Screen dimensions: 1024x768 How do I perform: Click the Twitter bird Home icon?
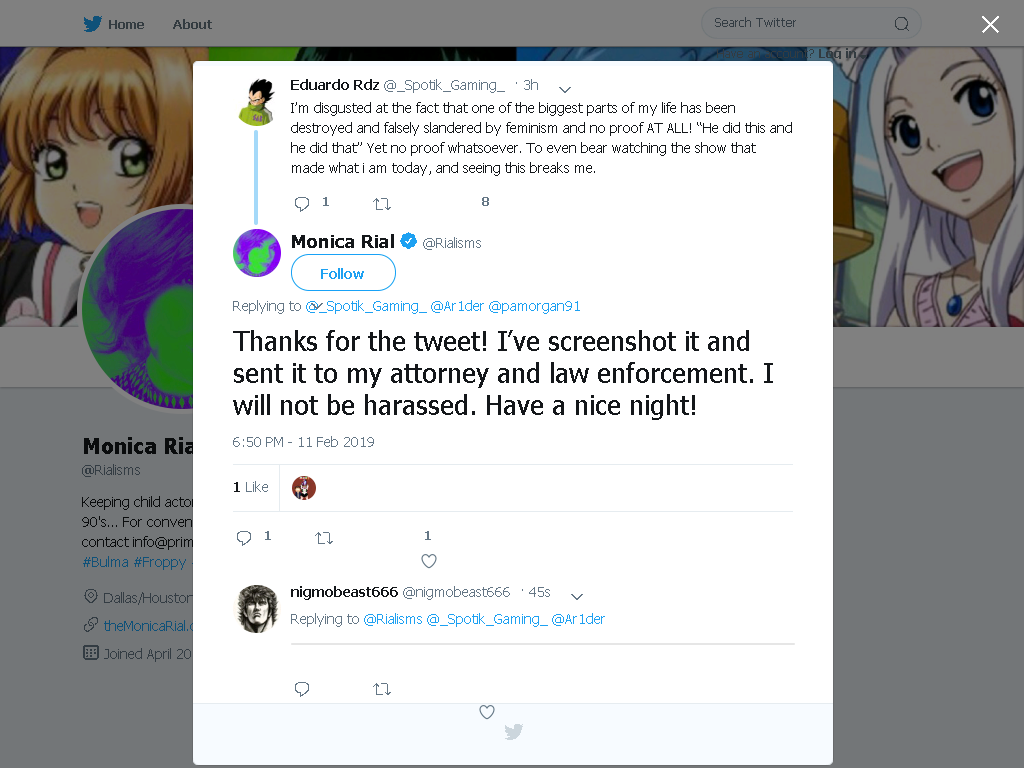pyautogui.click(x=92, y=24)
